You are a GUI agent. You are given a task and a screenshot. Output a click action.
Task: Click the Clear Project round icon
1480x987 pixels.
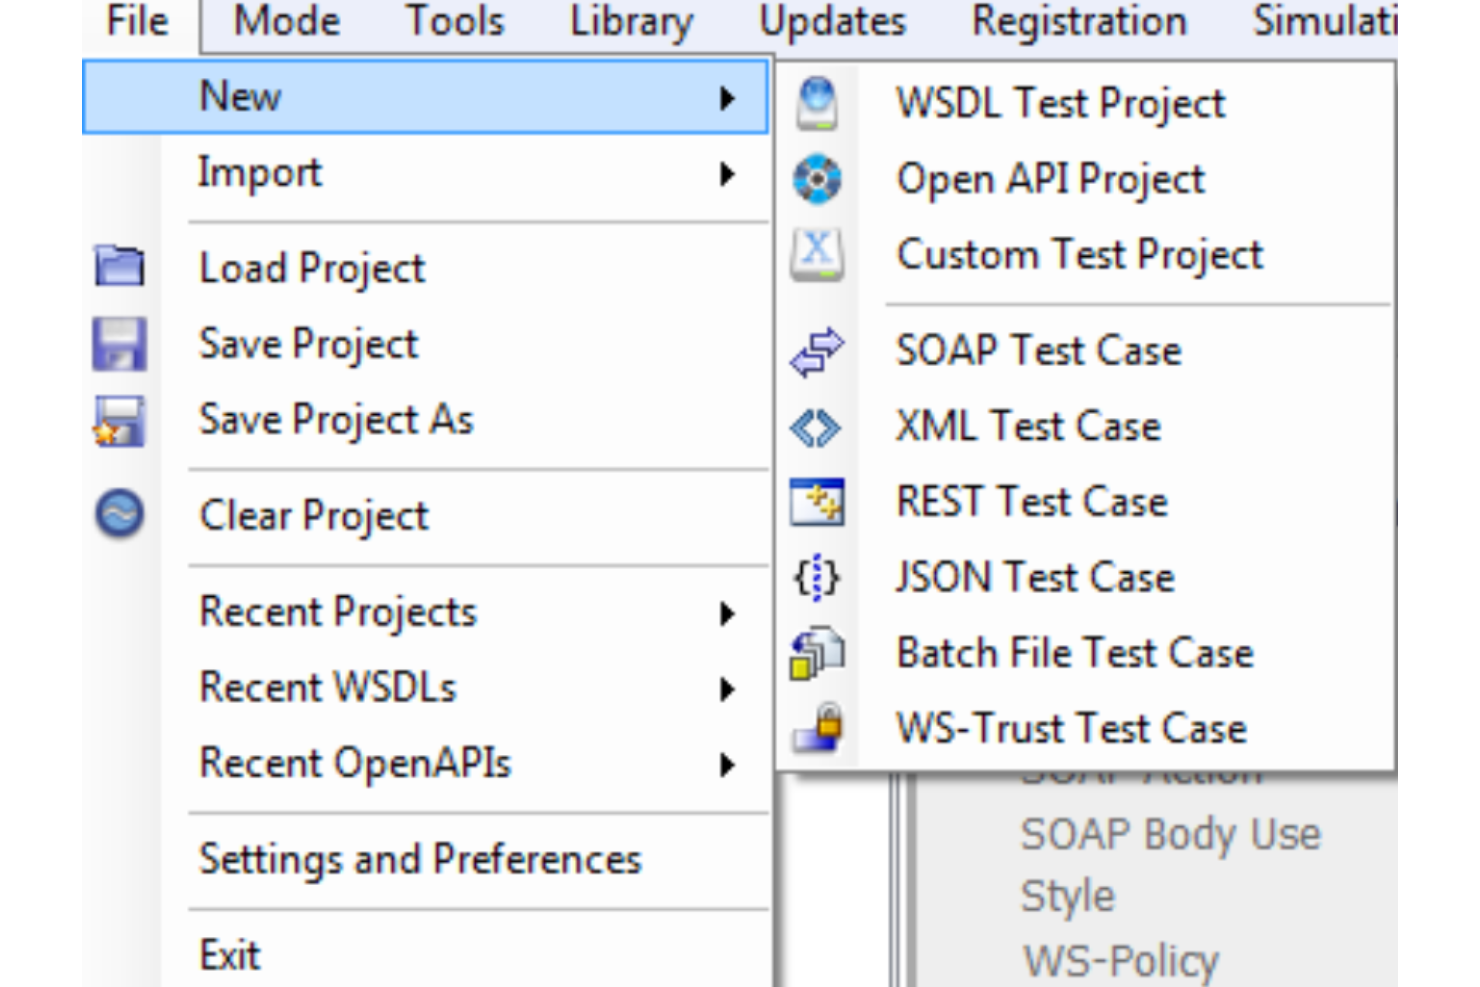coord(120,515)
